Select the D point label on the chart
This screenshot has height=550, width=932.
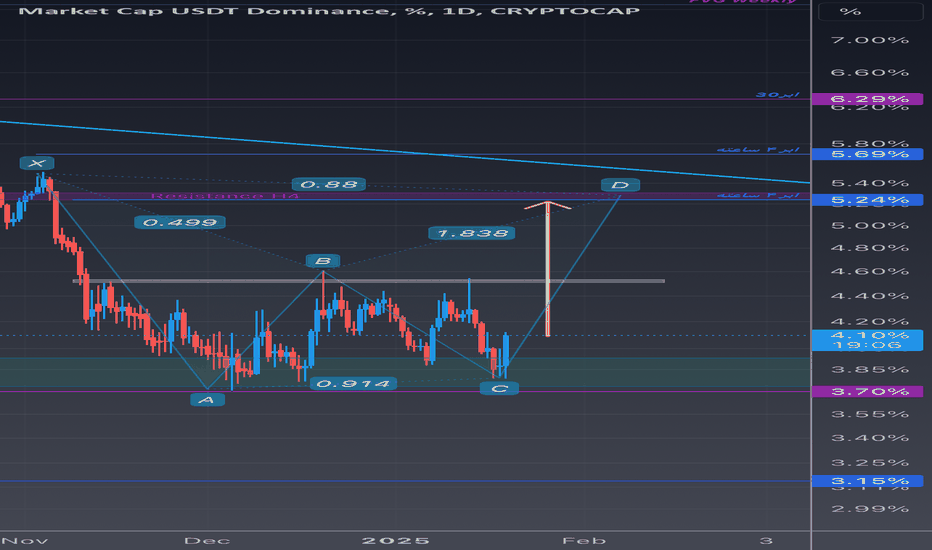click(x=620, y=185)
